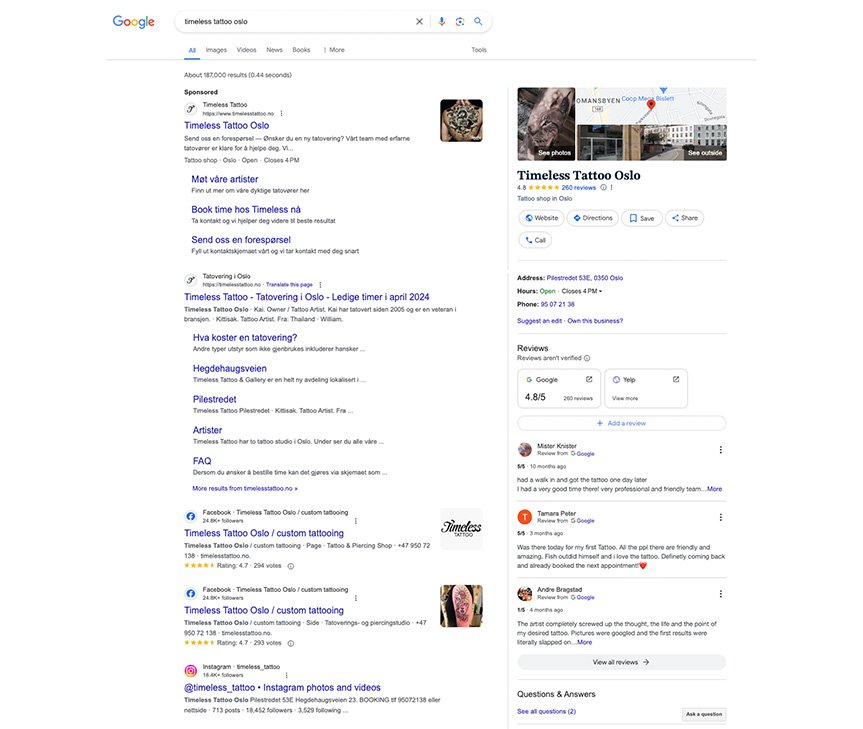Open Own this business link
Screen dimensions: 863x729
click(x=595, y=321)
